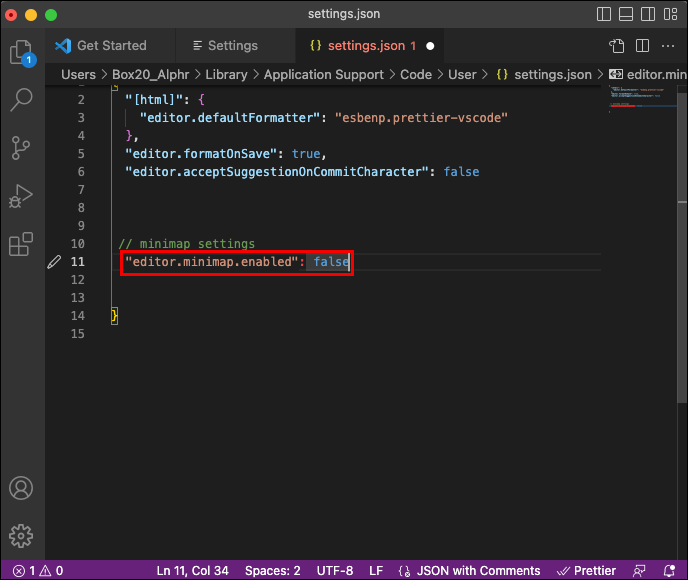This screenshot has width=688, height=580.
Task: Click the Open Settings UI icon in the editor toolbar
Action: [616, 46]
